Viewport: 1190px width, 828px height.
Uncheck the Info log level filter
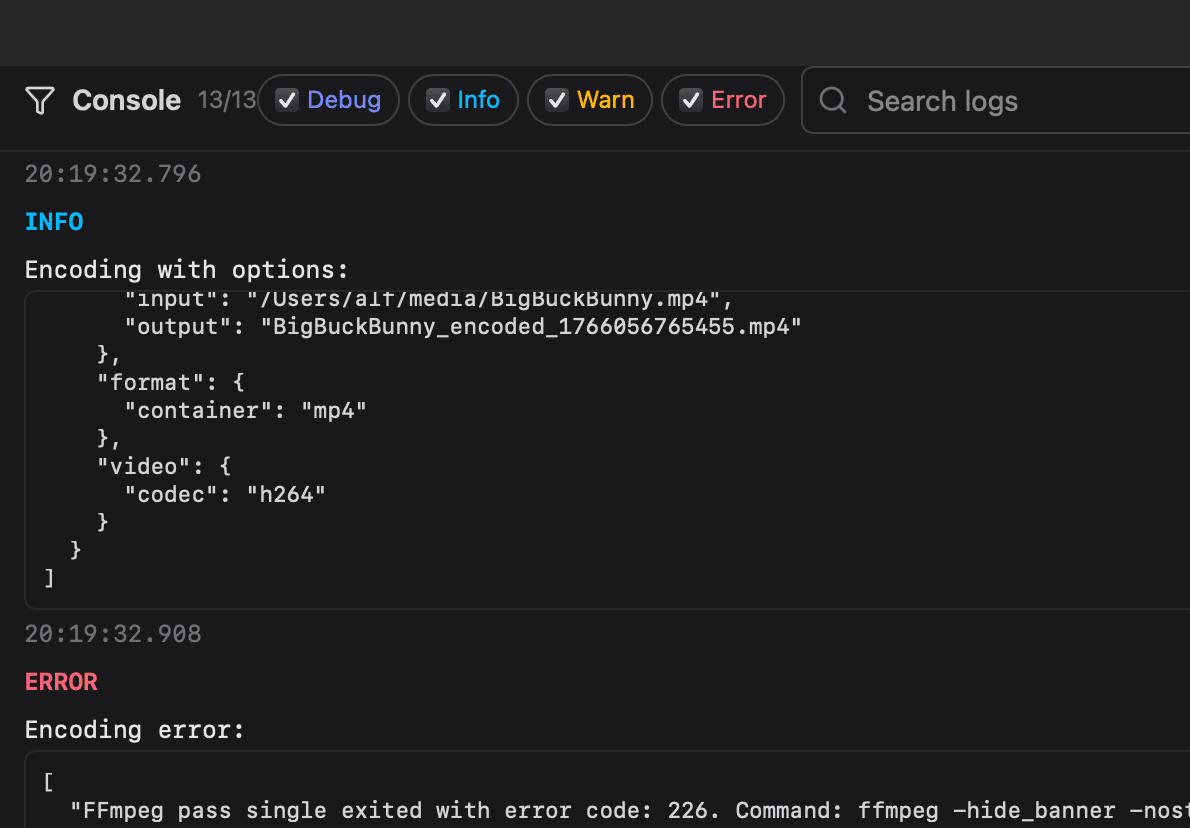coord(438,100)
